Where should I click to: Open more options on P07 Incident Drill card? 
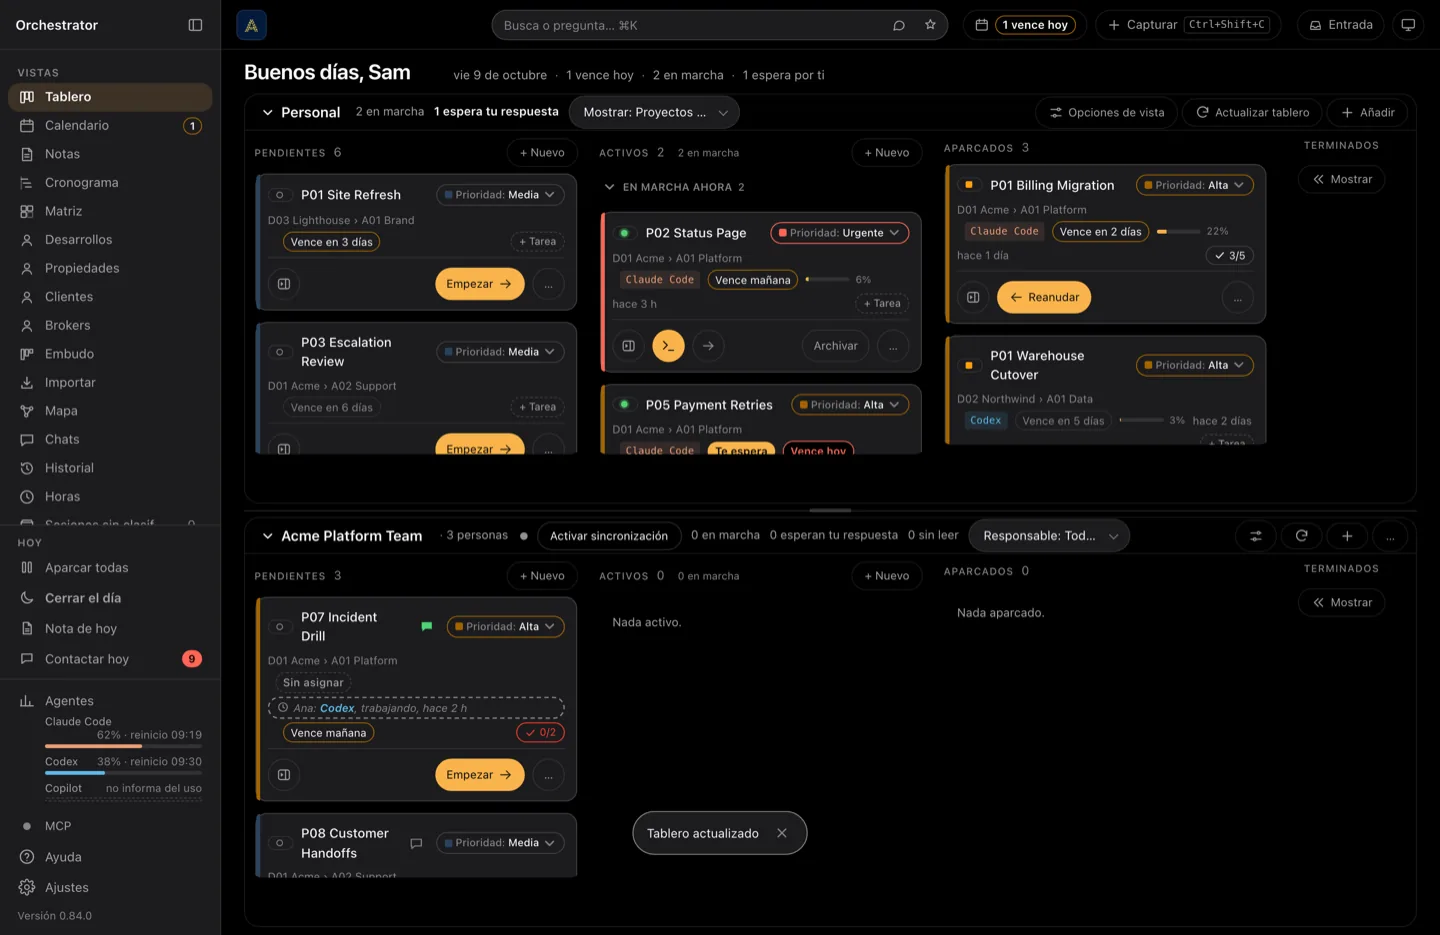(548, 775)
